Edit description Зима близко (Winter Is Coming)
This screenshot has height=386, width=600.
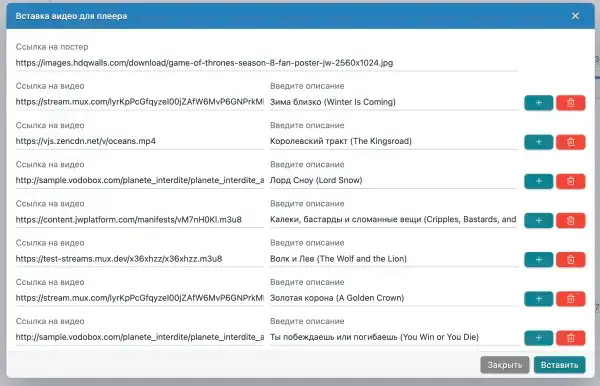(x=394, y=102)
